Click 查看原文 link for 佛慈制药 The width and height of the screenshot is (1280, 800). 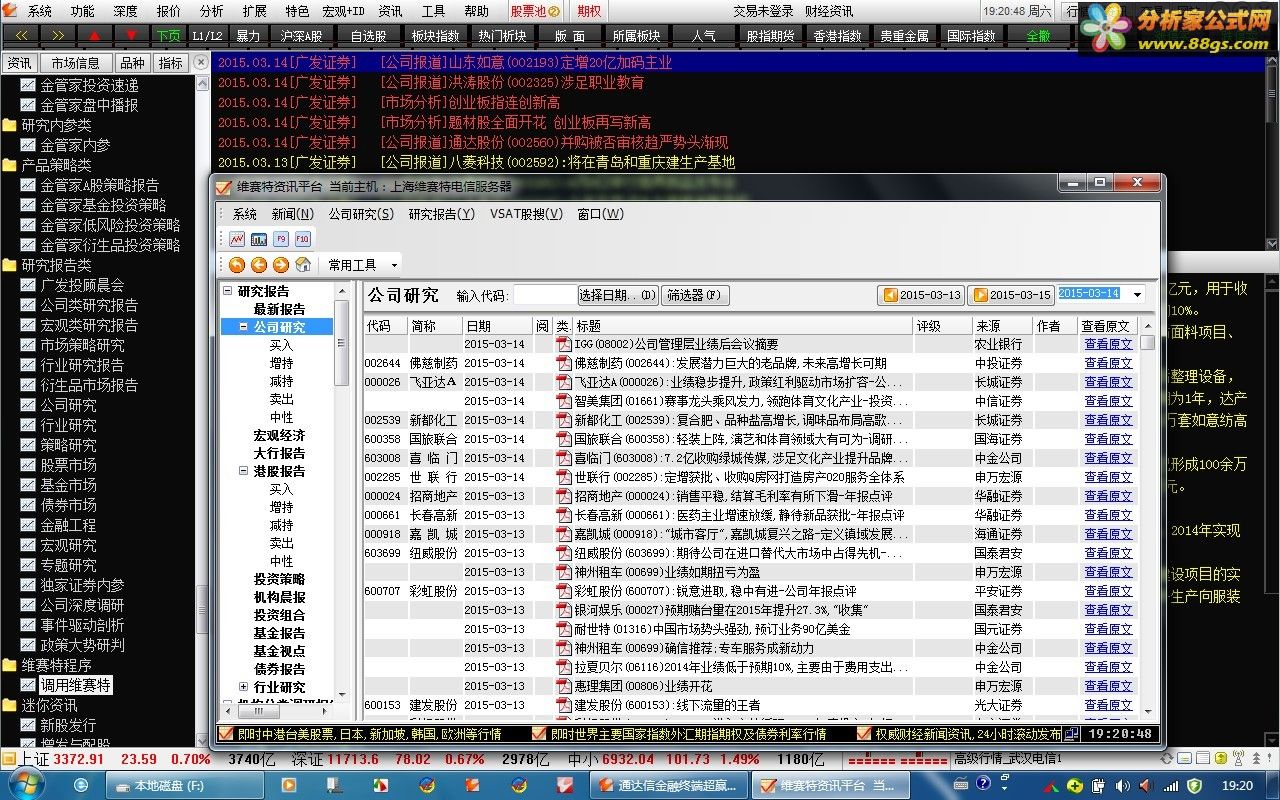1108,363
